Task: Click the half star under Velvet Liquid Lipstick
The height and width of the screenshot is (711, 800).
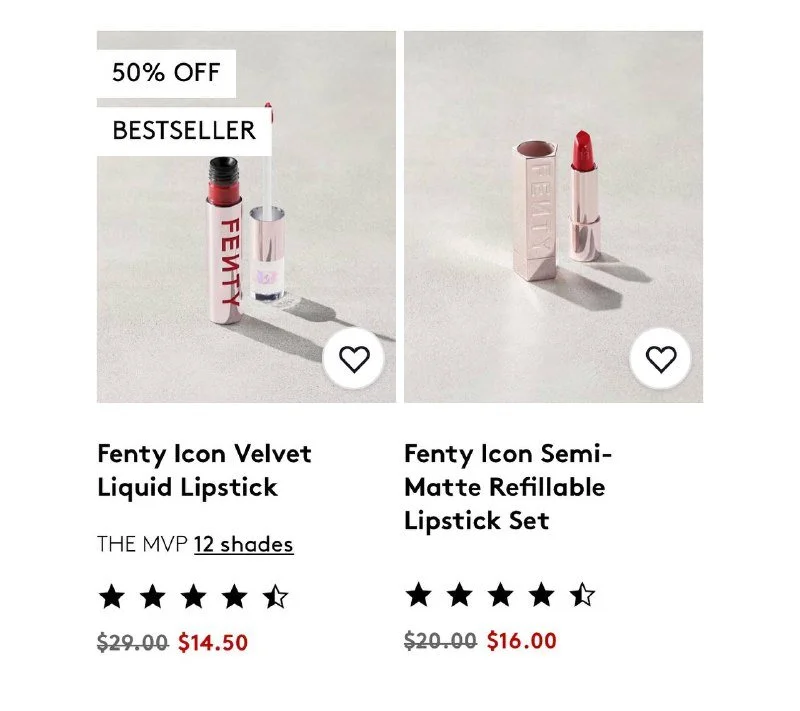Action: pos(276,597)
